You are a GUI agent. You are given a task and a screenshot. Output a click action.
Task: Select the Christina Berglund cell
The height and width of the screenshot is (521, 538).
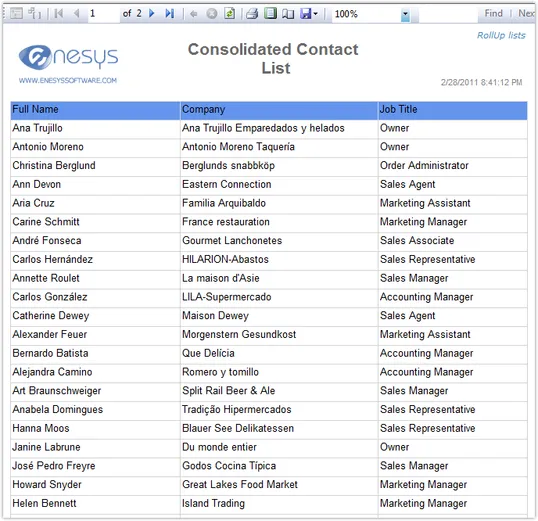pos(95,166)
